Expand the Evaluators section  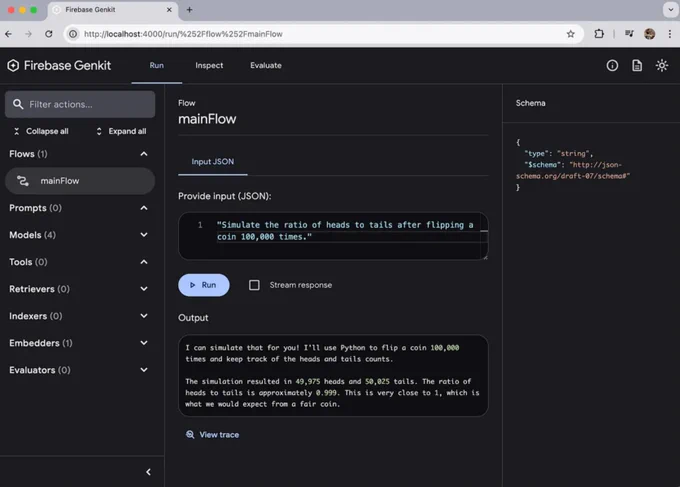pos(144,370)
